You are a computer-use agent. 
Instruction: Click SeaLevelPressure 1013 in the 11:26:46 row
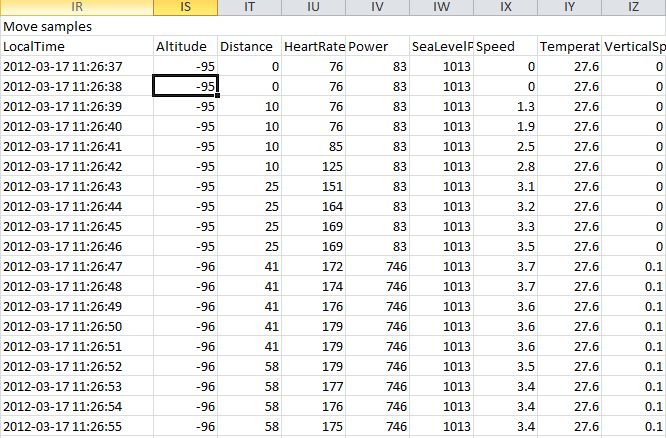442,246
